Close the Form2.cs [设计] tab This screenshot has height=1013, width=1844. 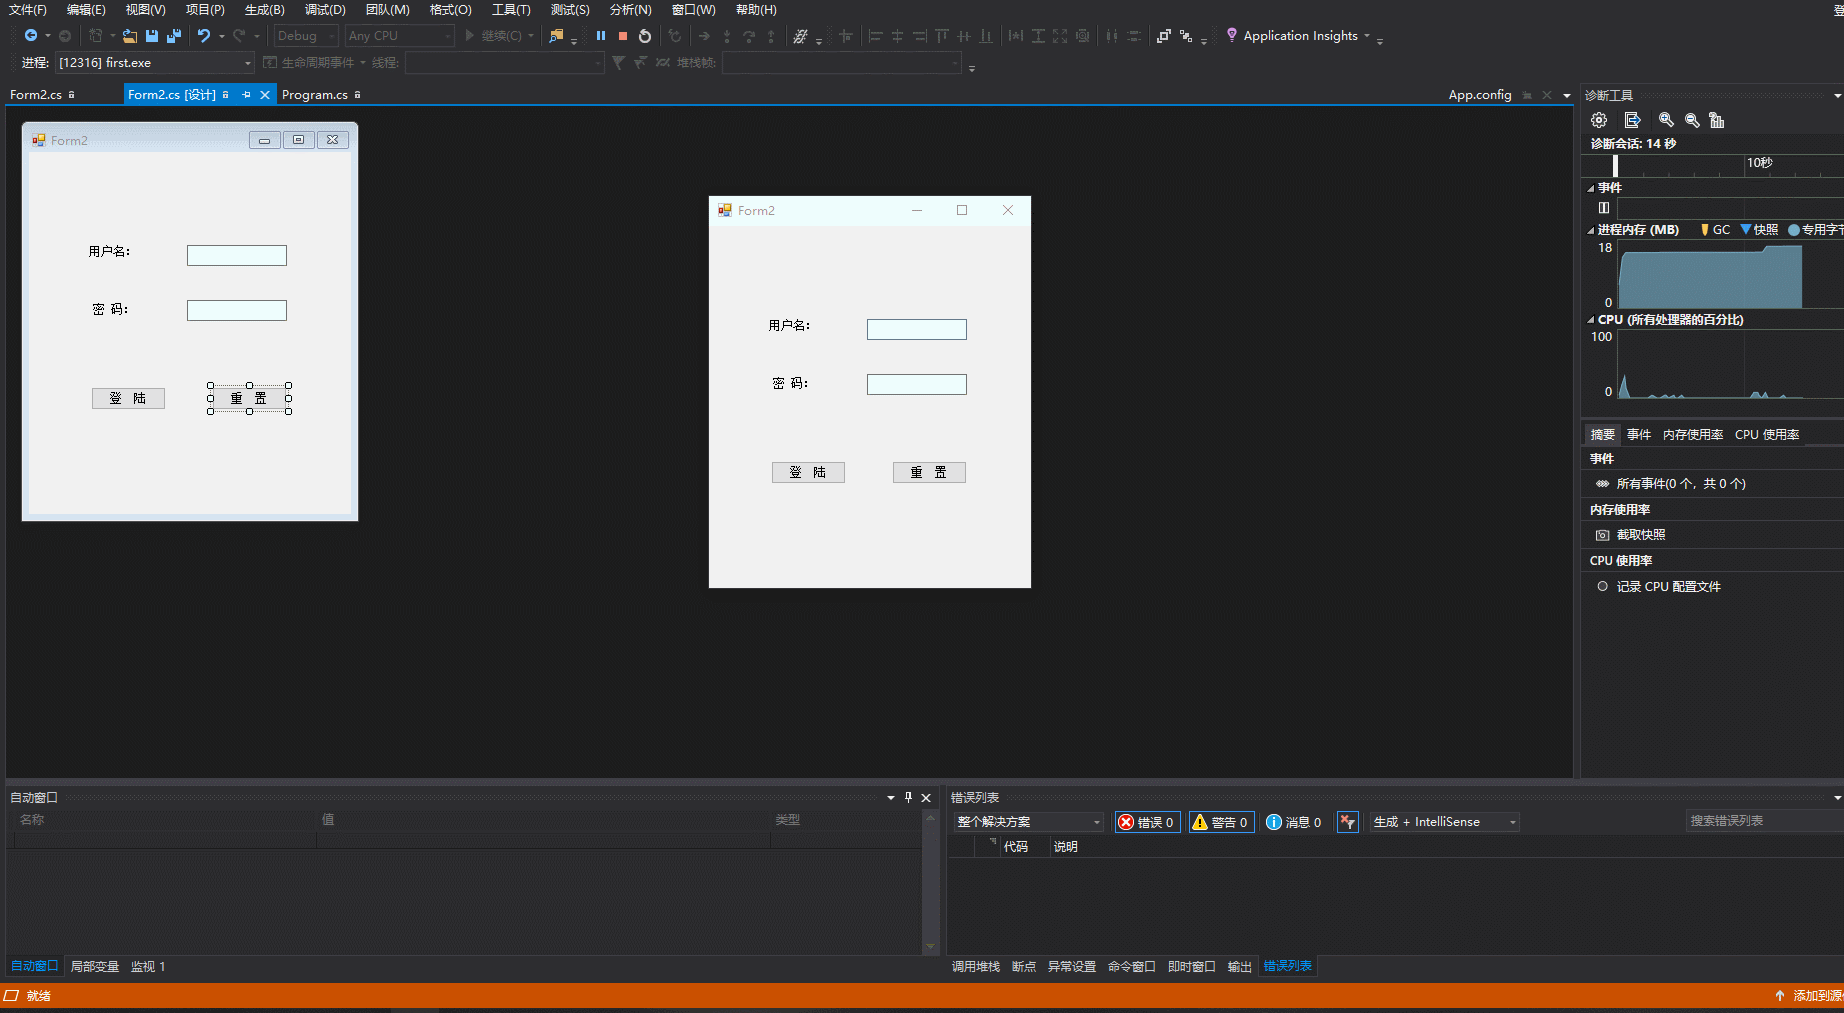(x=265, y=95)
